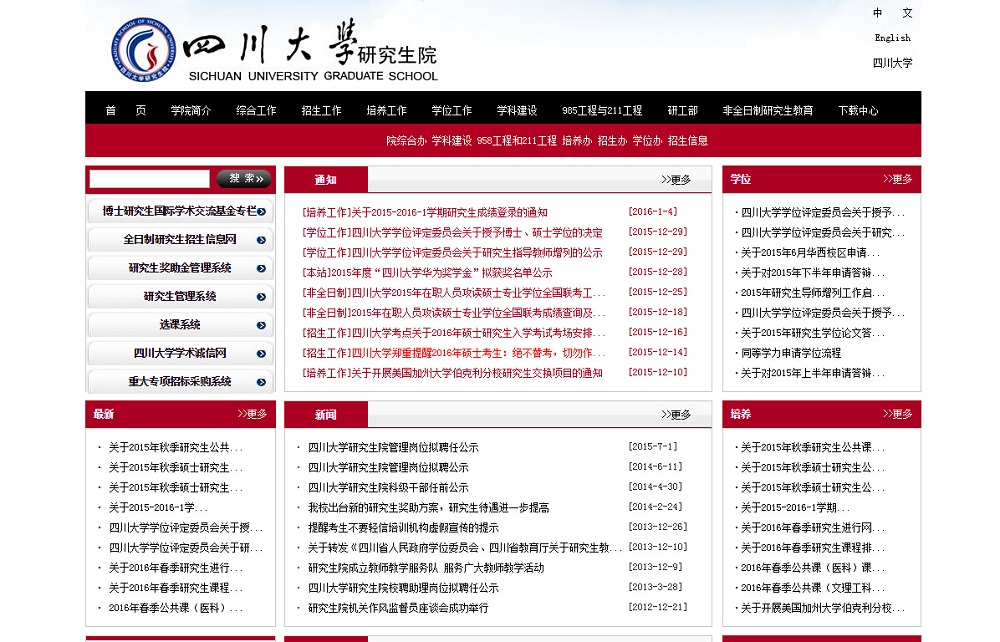This screenshot has height=642, width=1000.
Task: Open 重大专项招标采购系统 sidebar button
Action: tap(180, 382)
